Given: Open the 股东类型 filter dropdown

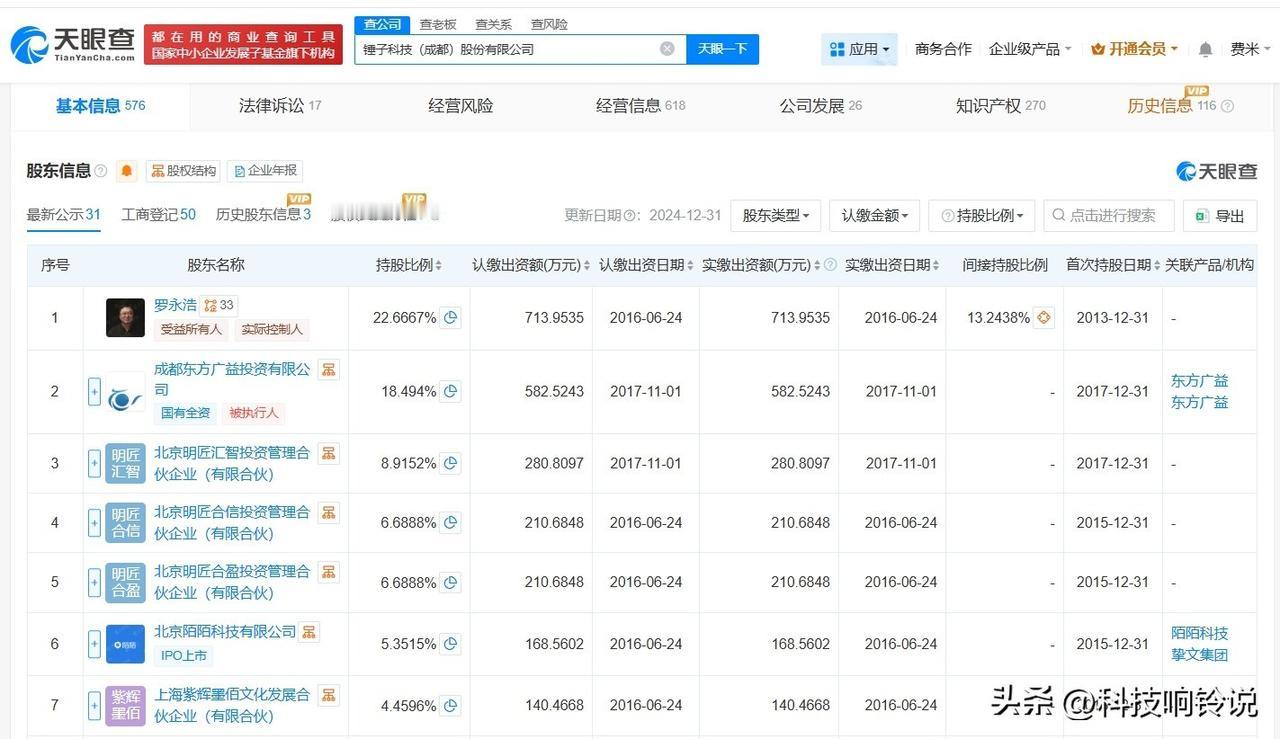Looking at the screenshot, I should pos(776,216).
